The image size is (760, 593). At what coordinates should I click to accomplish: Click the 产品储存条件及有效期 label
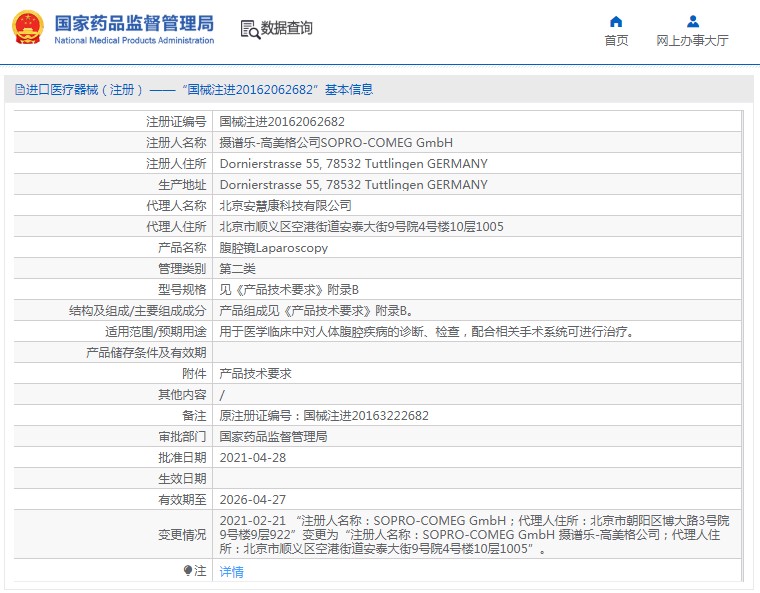(146, 353)
